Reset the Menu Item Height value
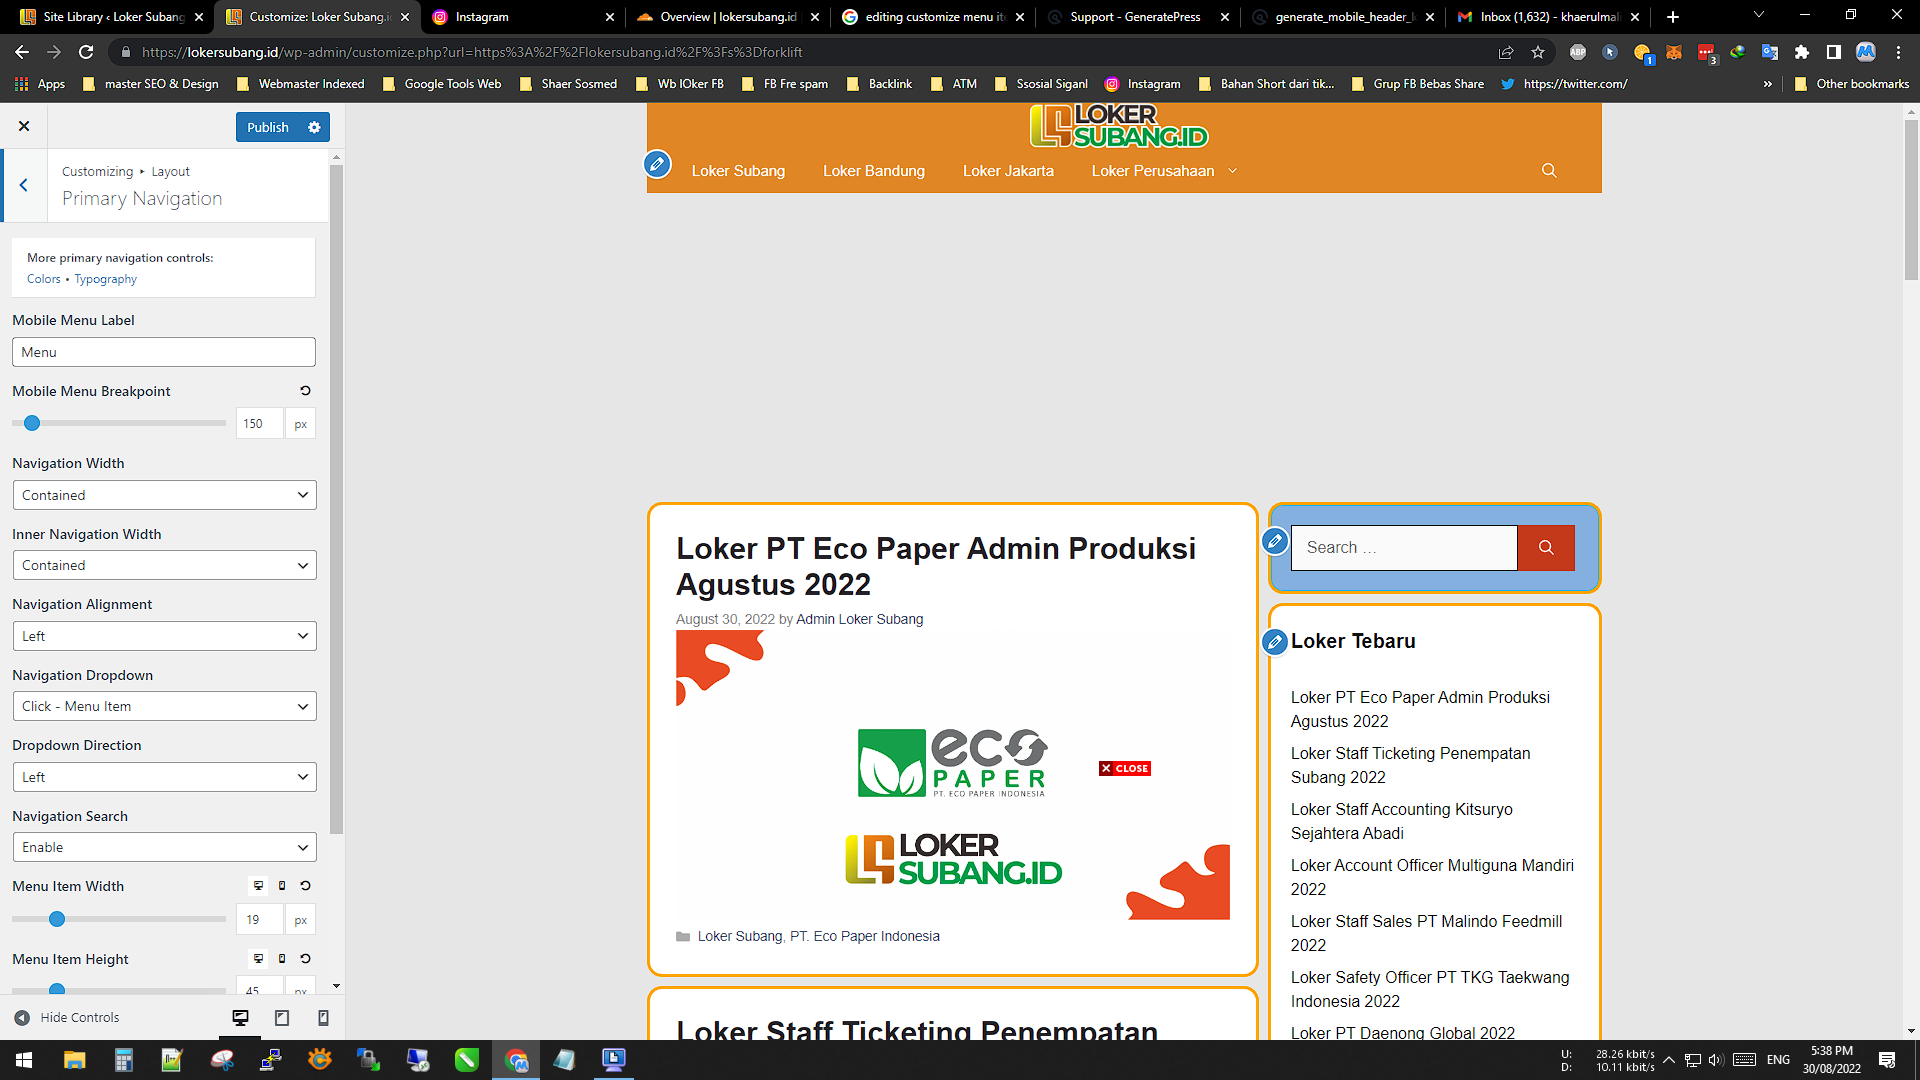 click(x=305, y=959)
